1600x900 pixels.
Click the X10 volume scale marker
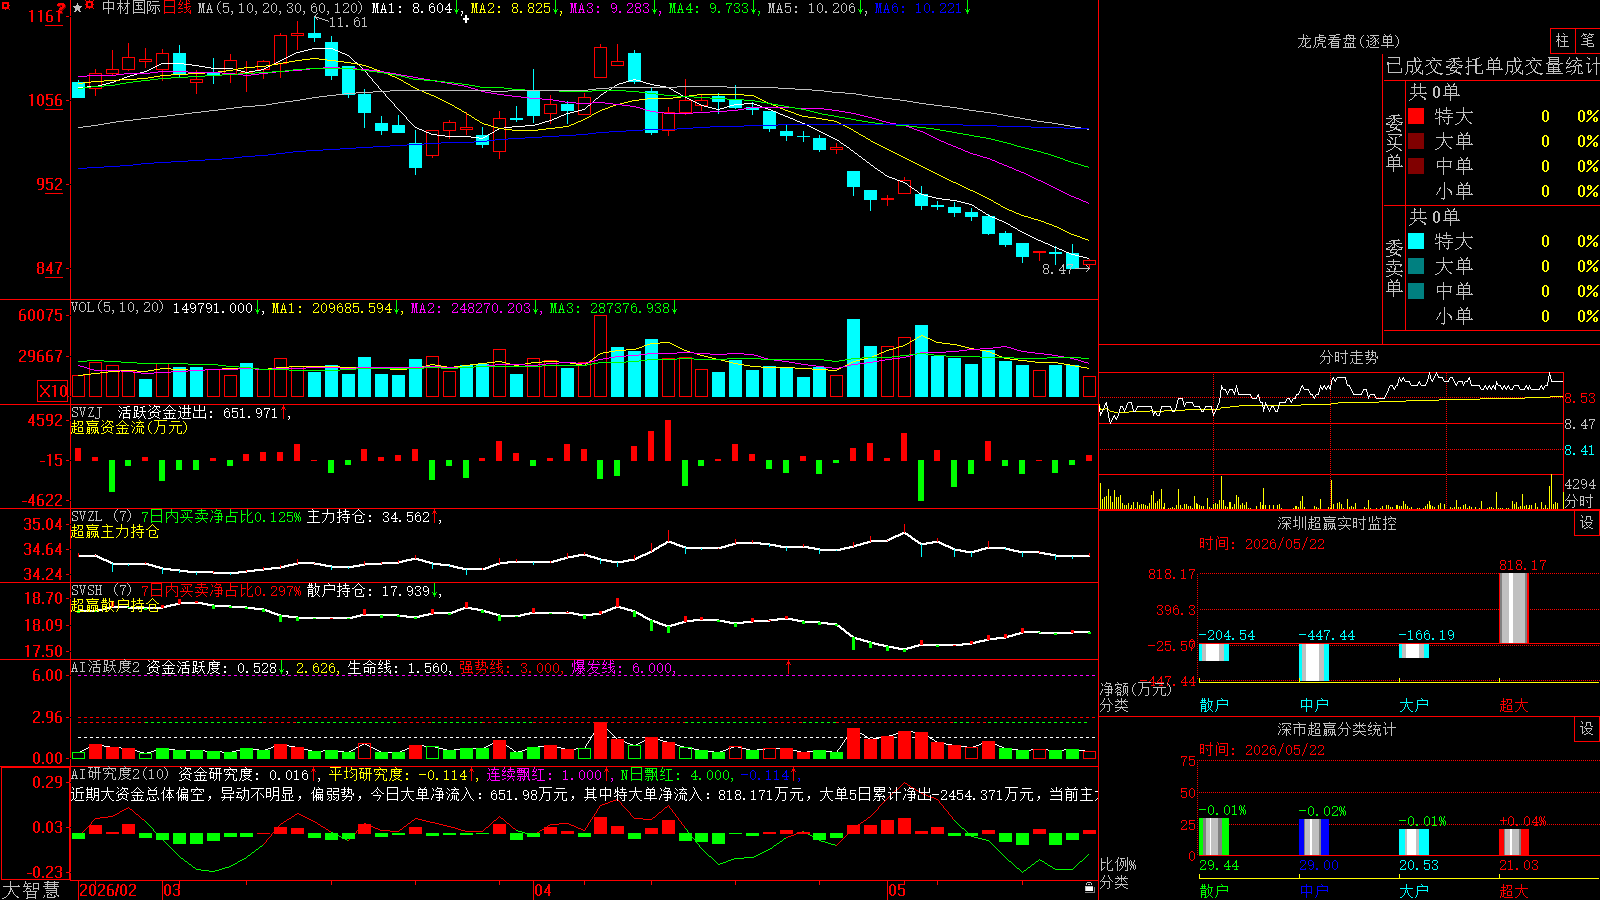[x=53, y=391]
